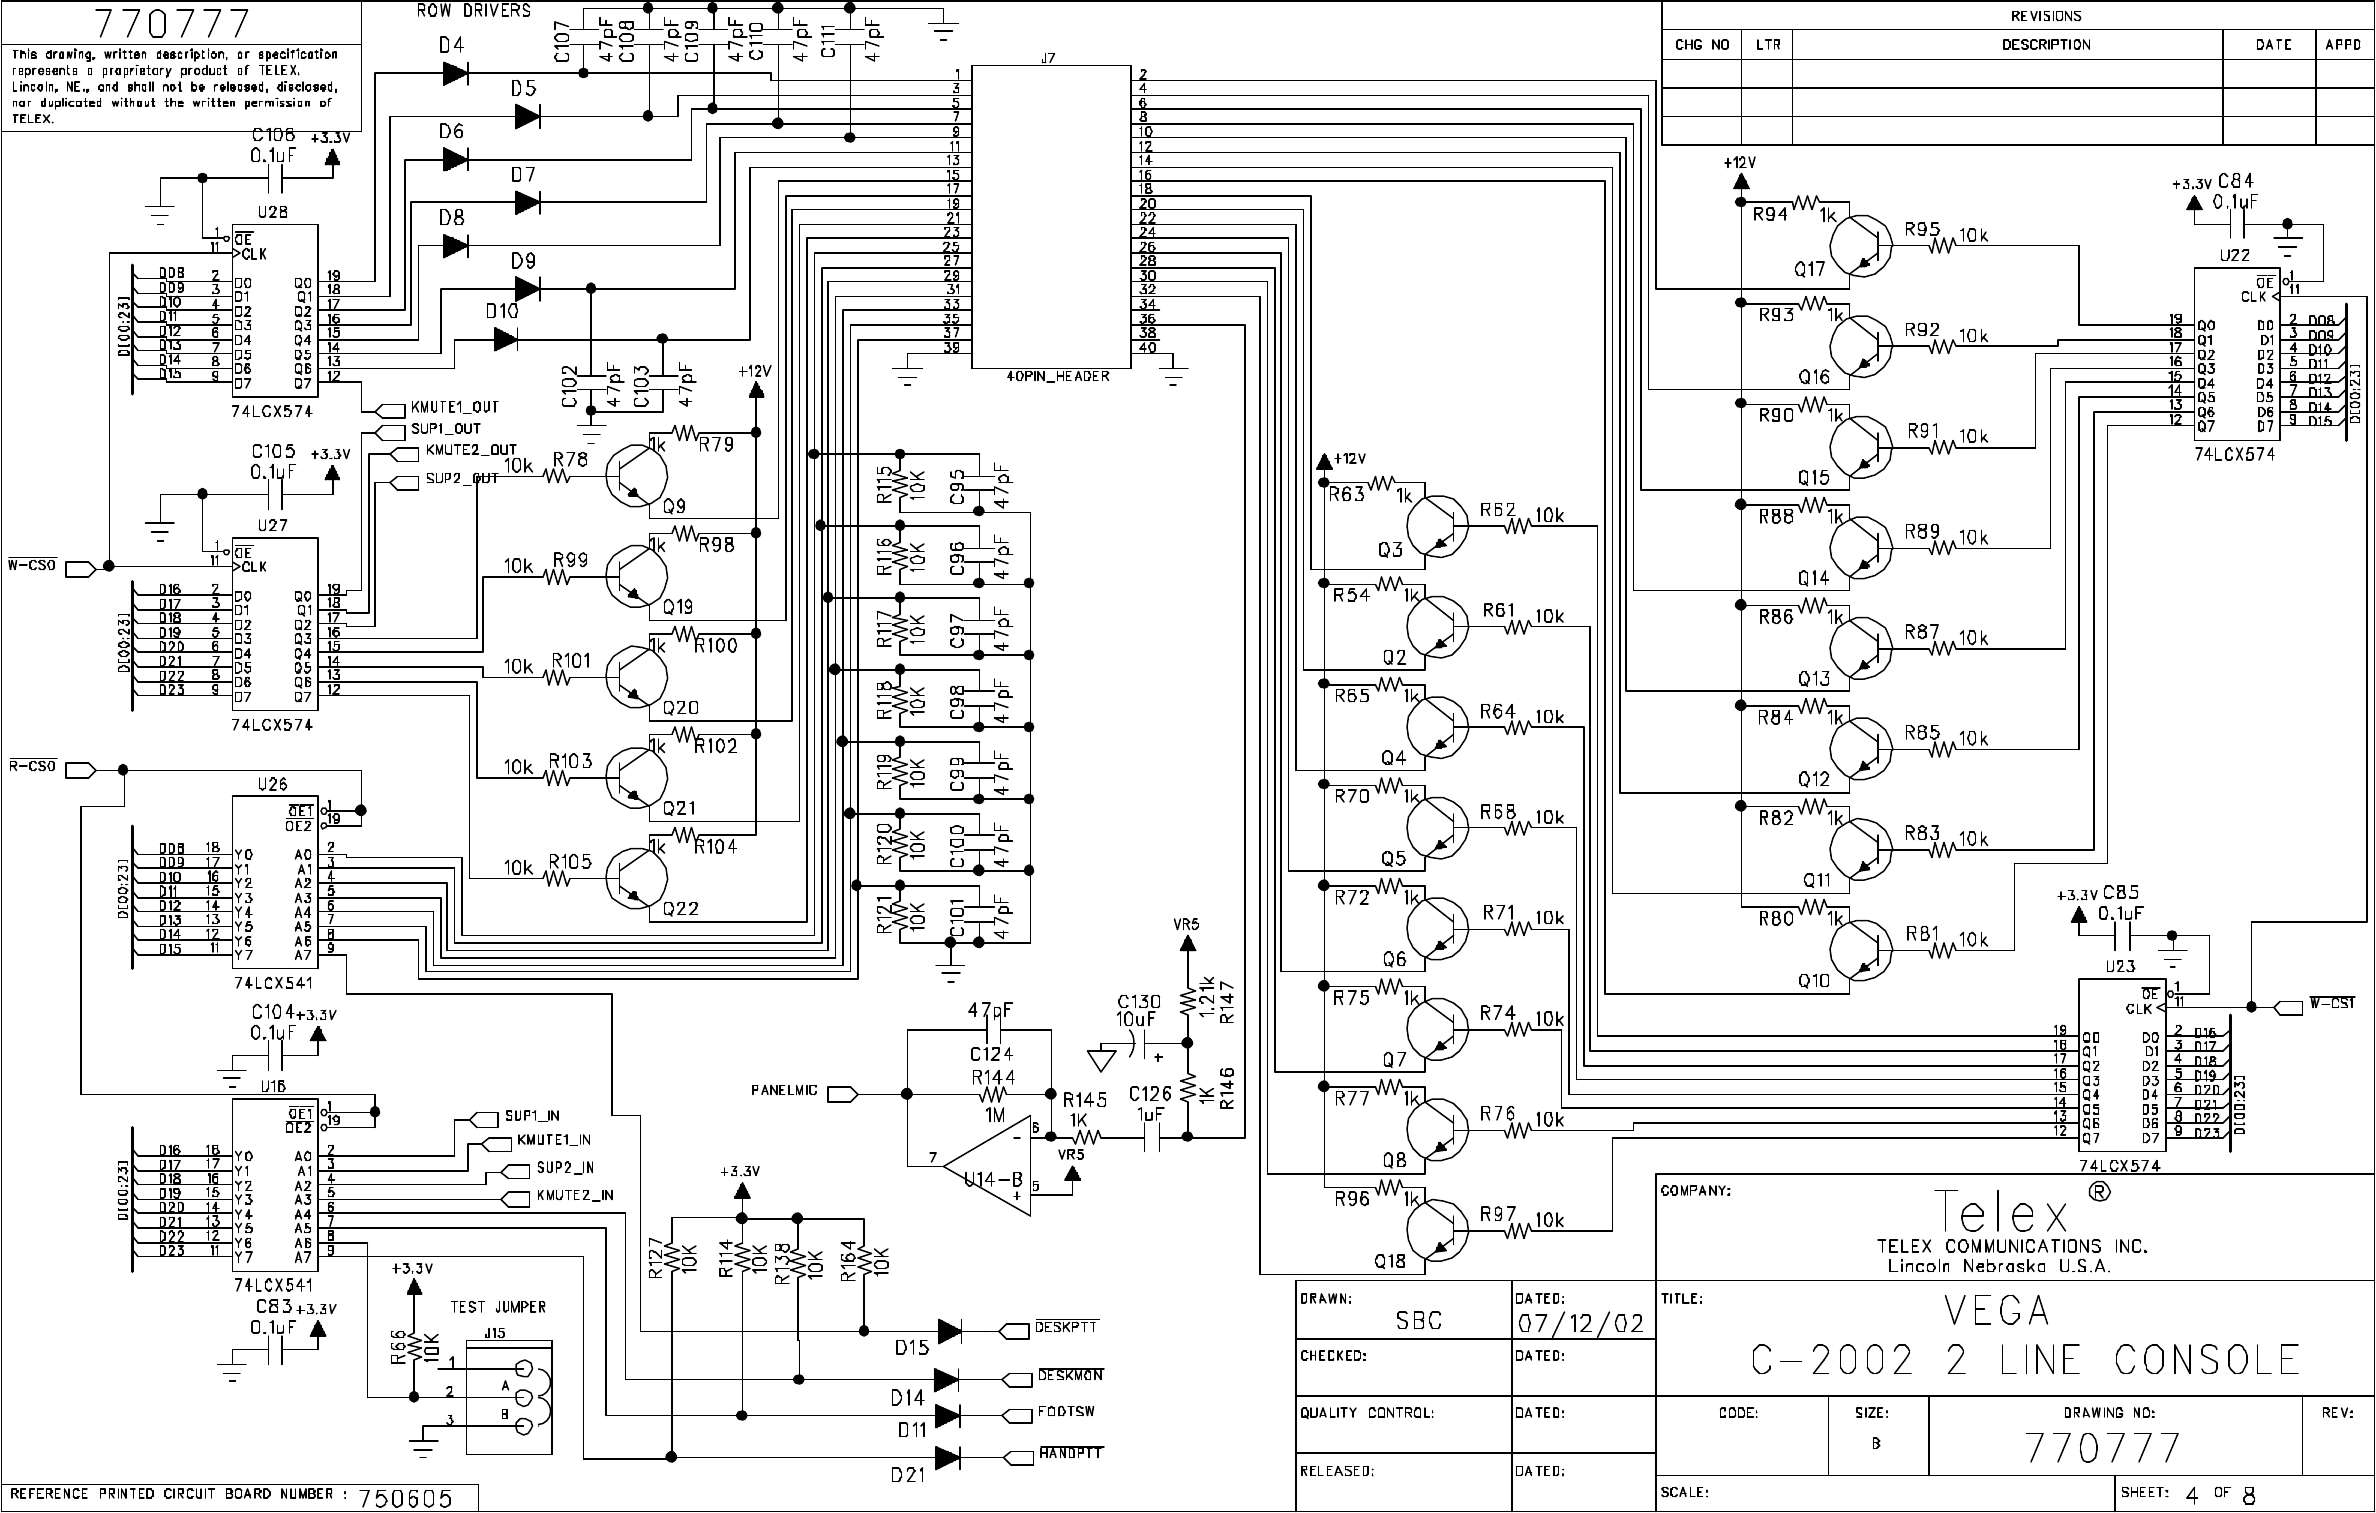The width and height of the screenshot is (2376, 1513).
Task: Click the Q22 transistor symbol
Action: click(x=637, y=878)
